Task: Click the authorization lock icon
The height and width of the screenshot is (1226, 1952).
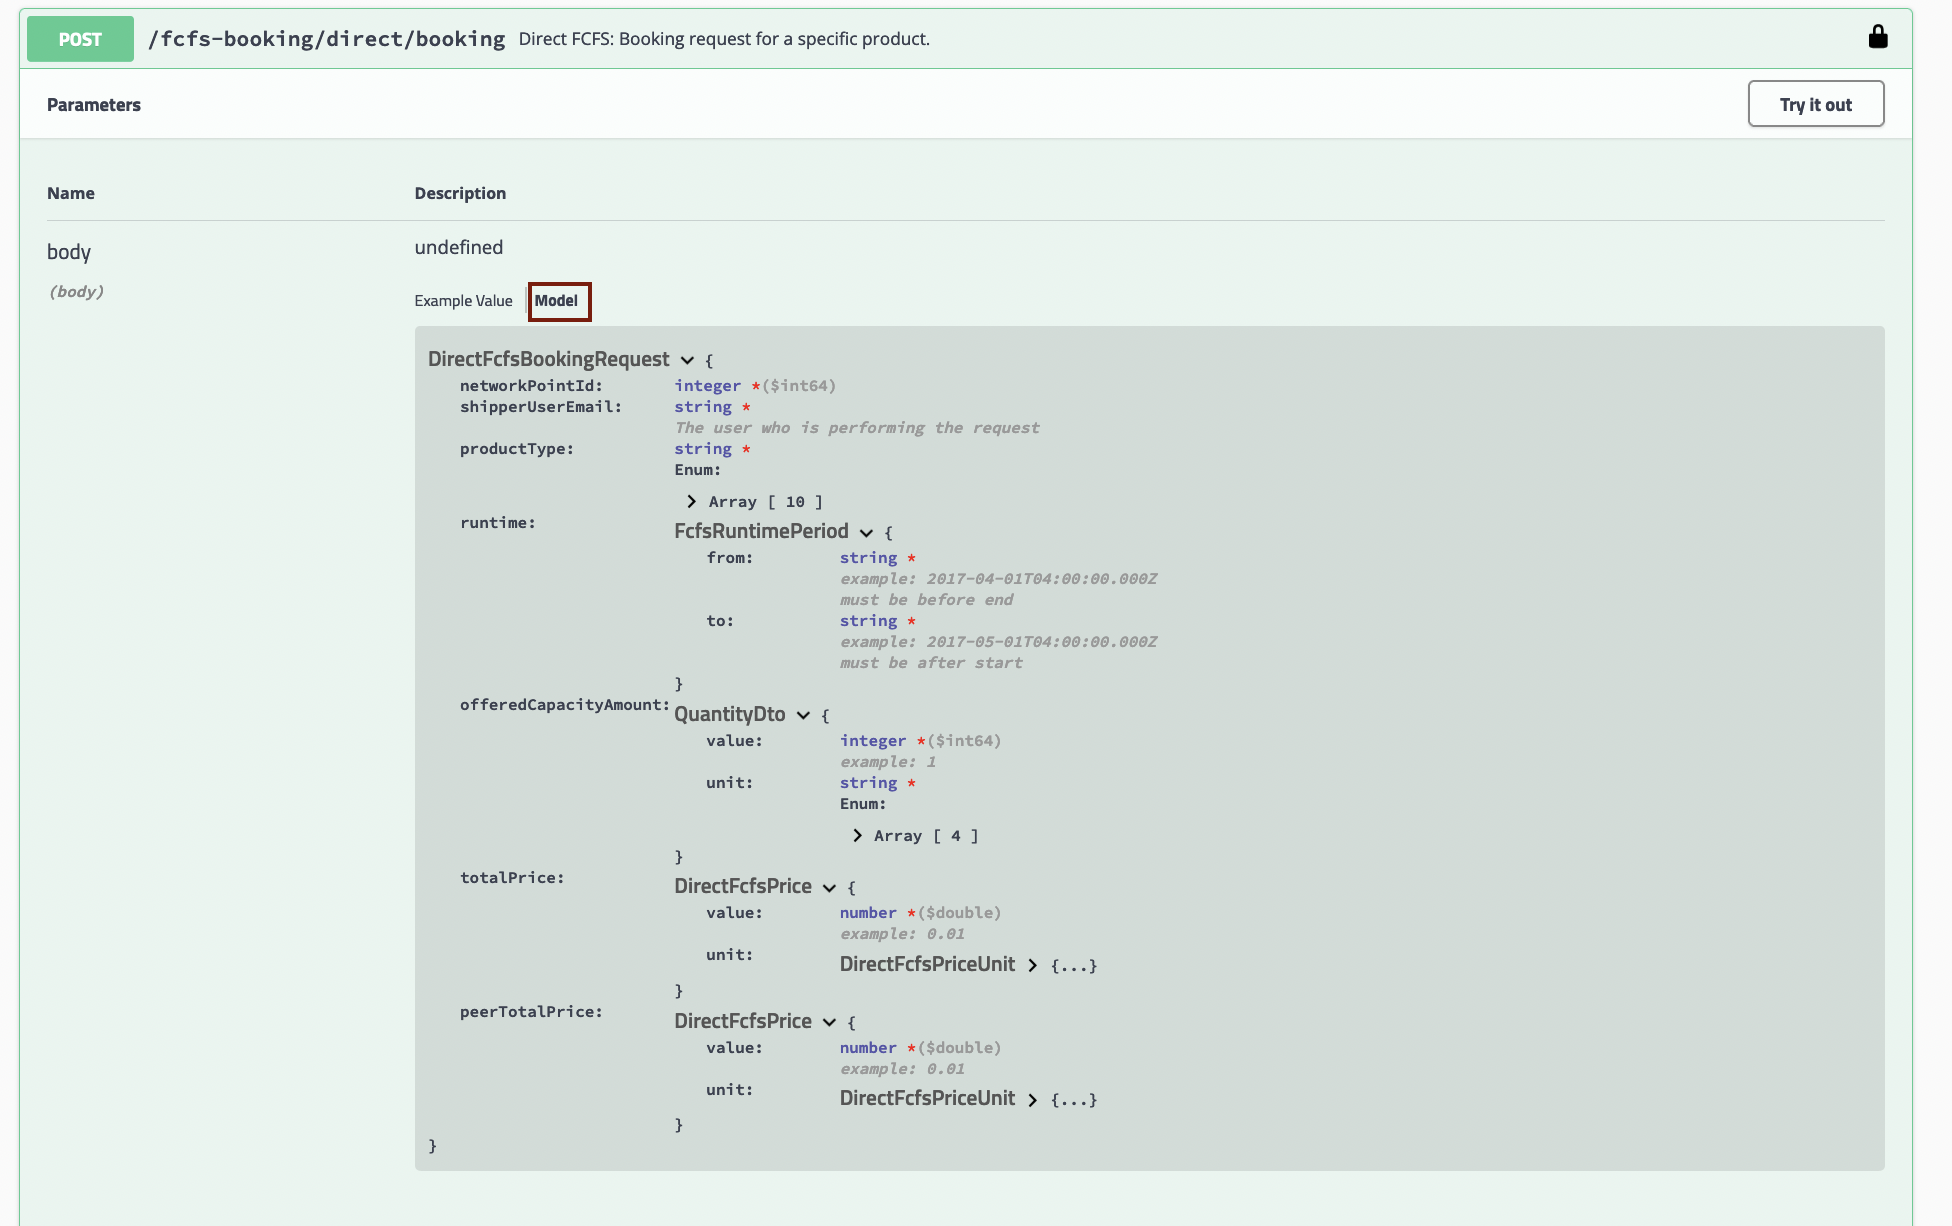Action: click(1877, 37)
